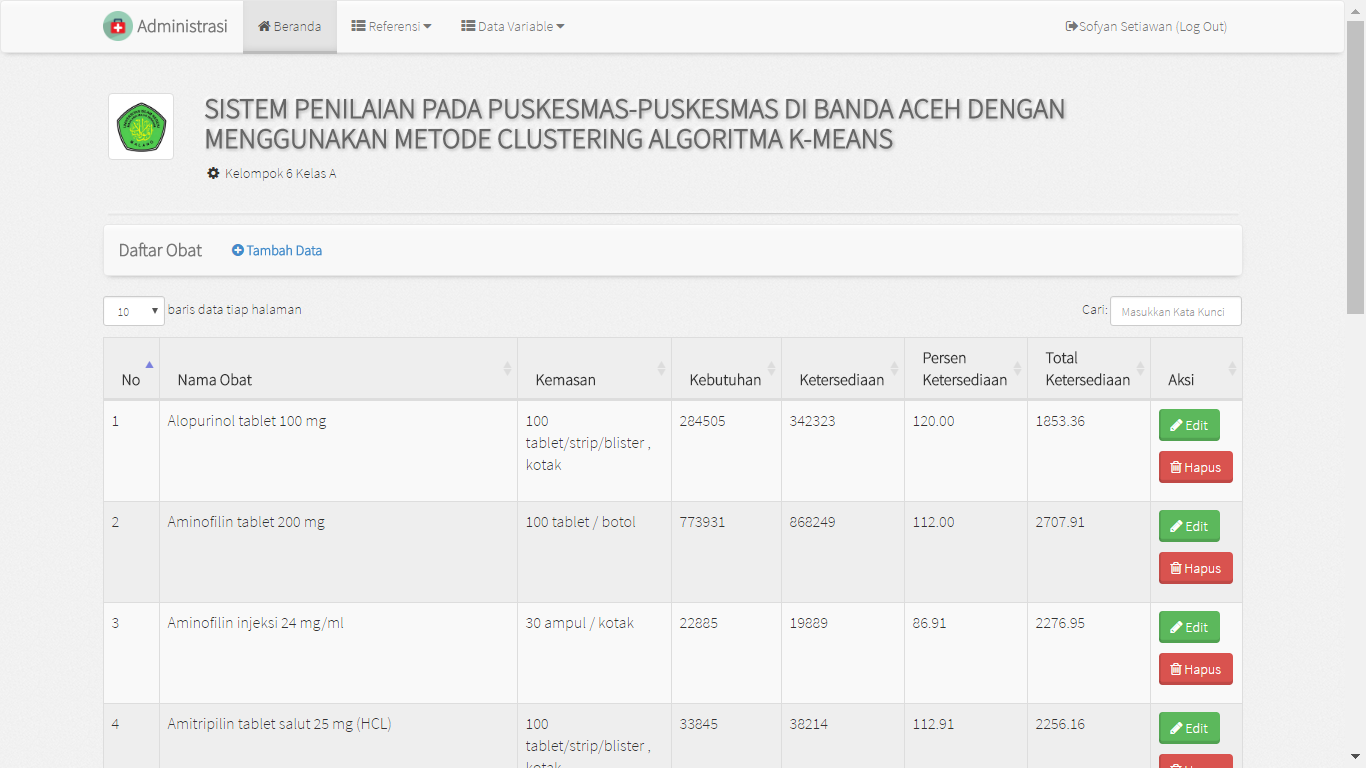Sort by Kemasan column sort icon
Screen dimensions: 1366x768
[661, 369]
